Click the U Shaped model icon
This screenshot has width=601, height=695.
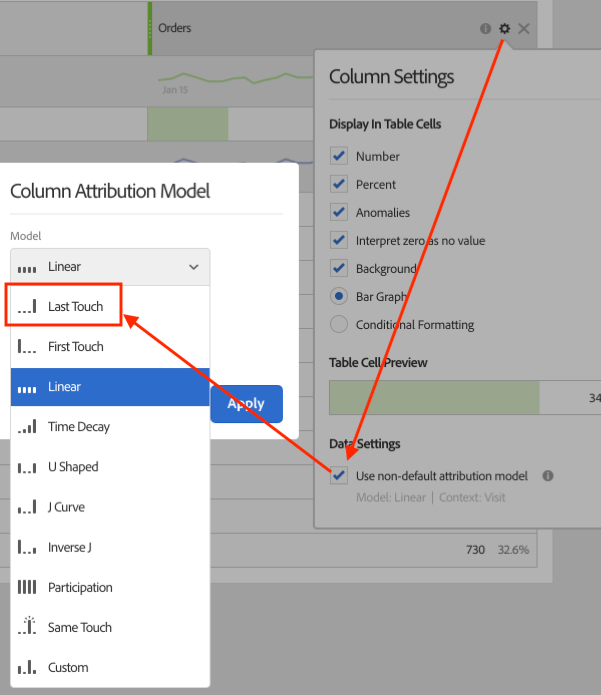click(x=27, y=467)
